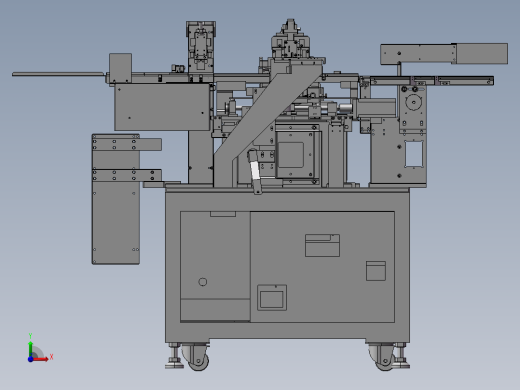Select the inset framed panel on the cabinet front
520x390 pixels.
click(x=272, y=297)
